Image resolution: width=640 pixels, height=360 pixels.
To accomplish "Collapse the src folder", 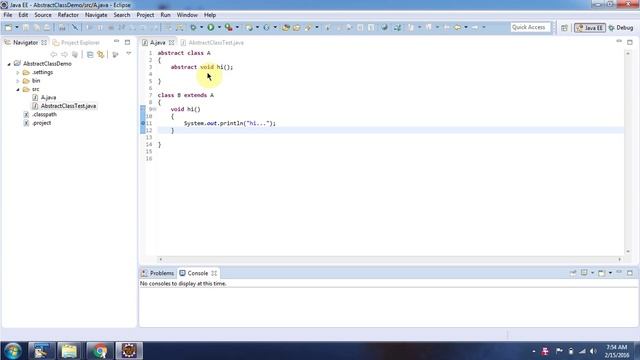I will pyautogui.click(x=18, y=89).
